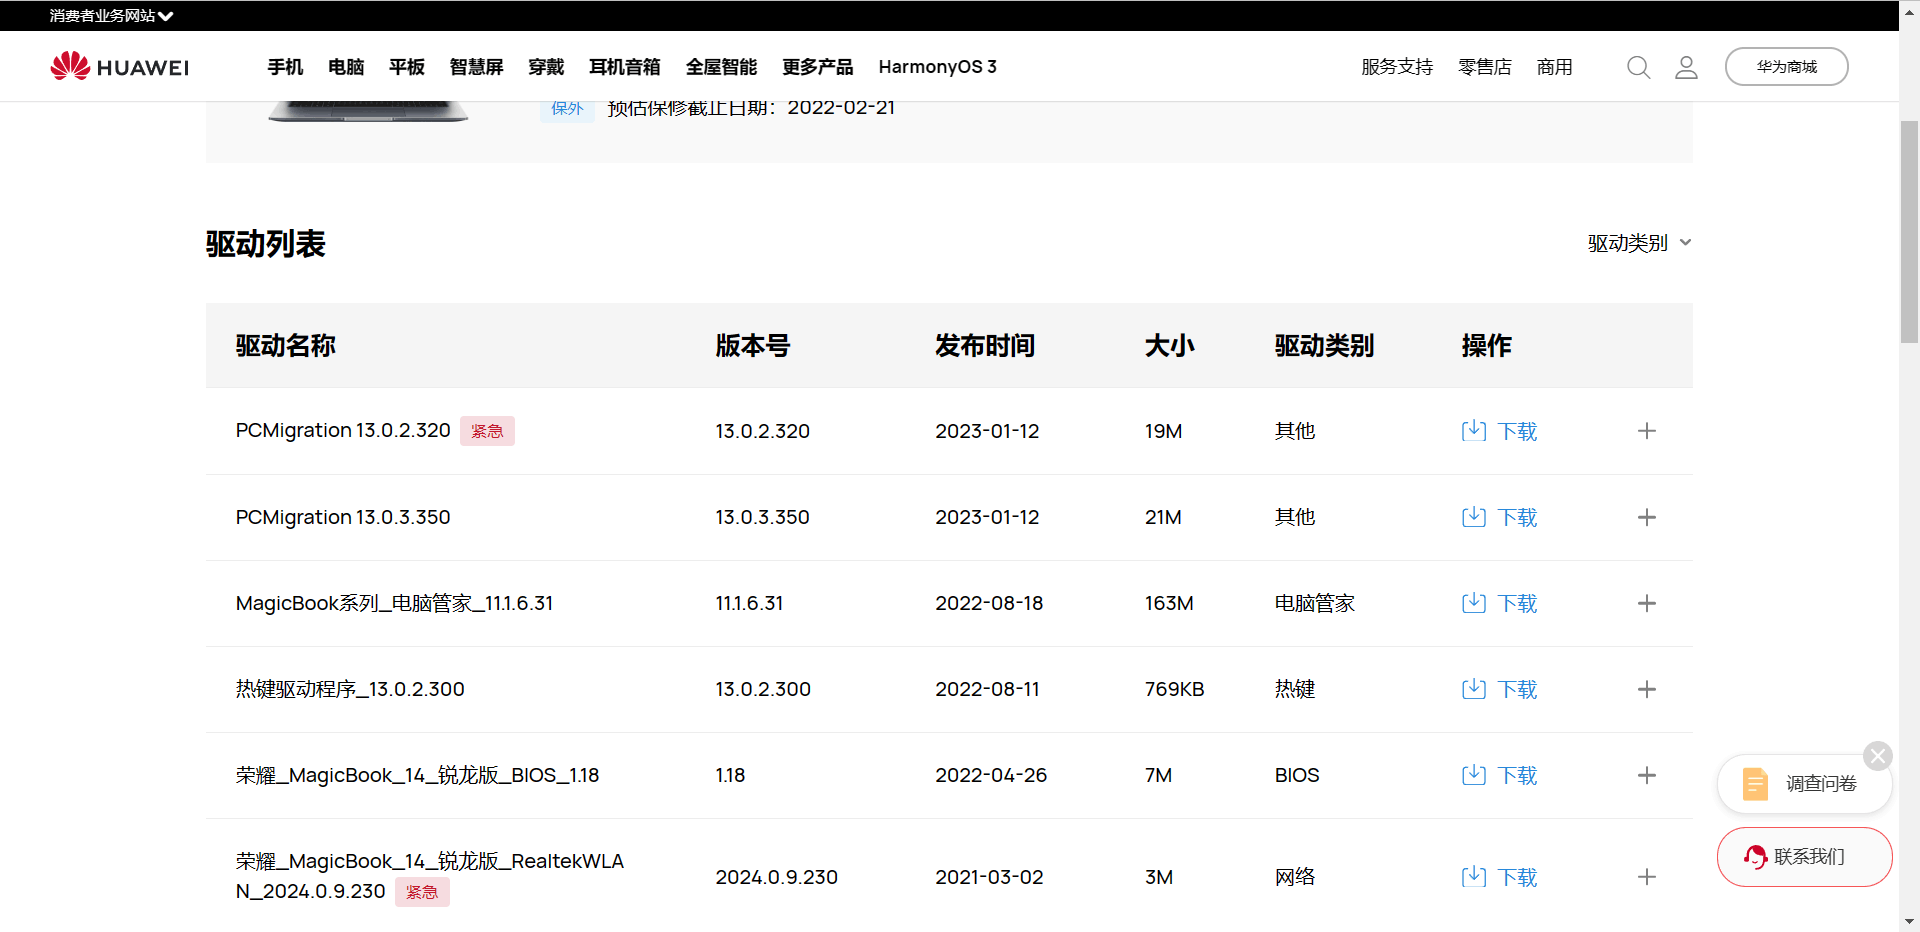Click the 驱动列表 section heading
This screenshot has width=1920, height=932.
coord(266,244)
